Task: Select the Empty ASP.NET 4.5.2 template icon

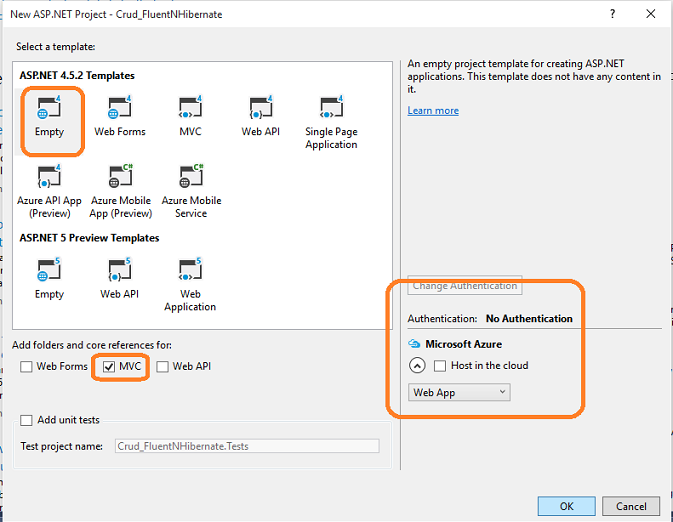Action: click(x=49, y=107)
